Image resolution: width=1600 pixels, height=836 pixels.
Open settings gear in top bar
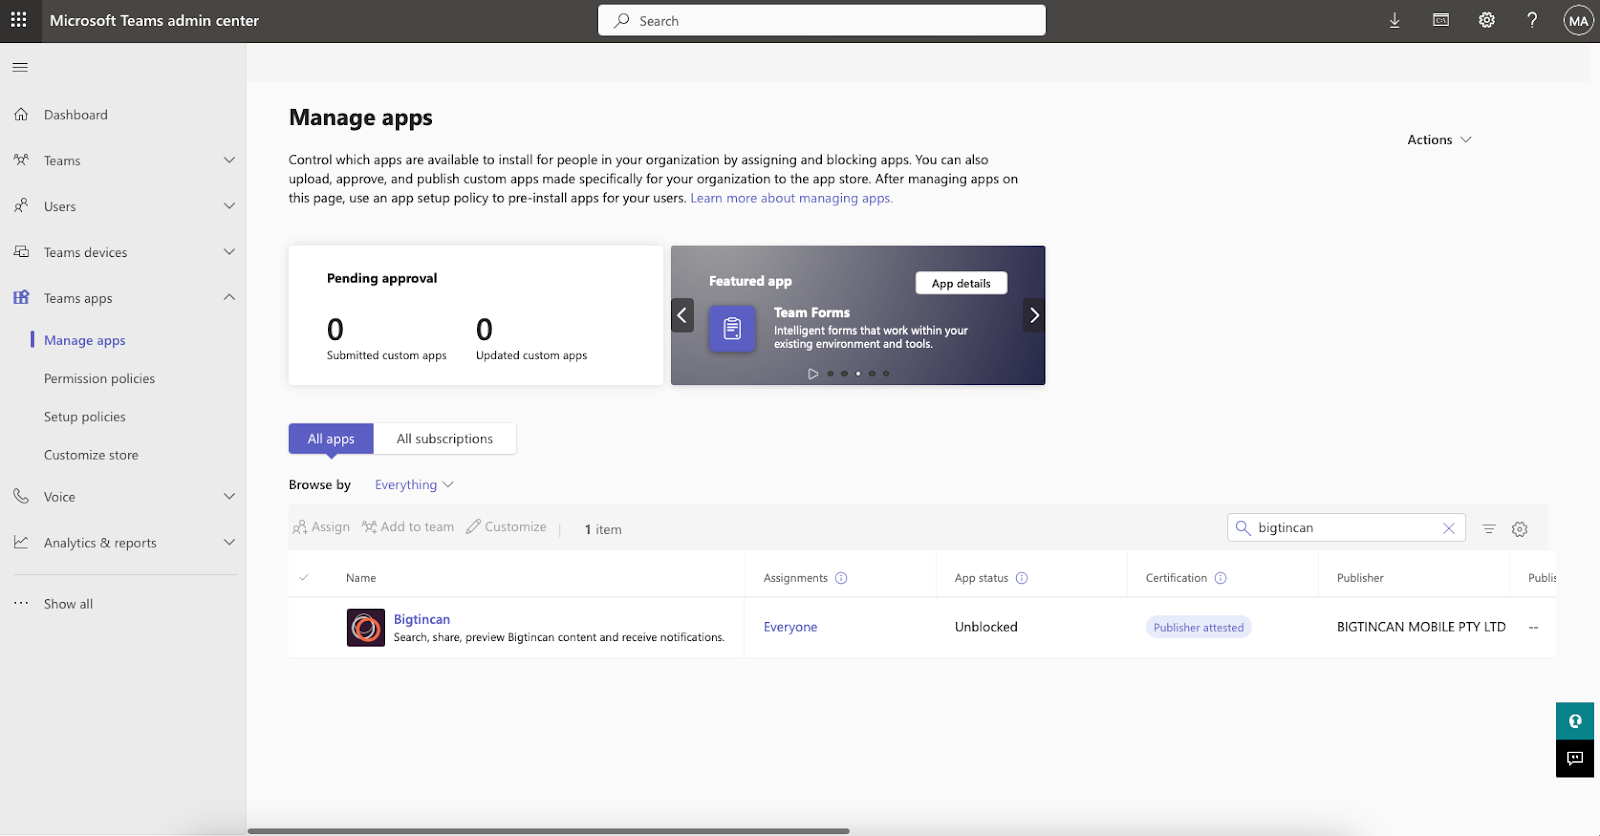pyautogui.click(x=1487, y=20)
